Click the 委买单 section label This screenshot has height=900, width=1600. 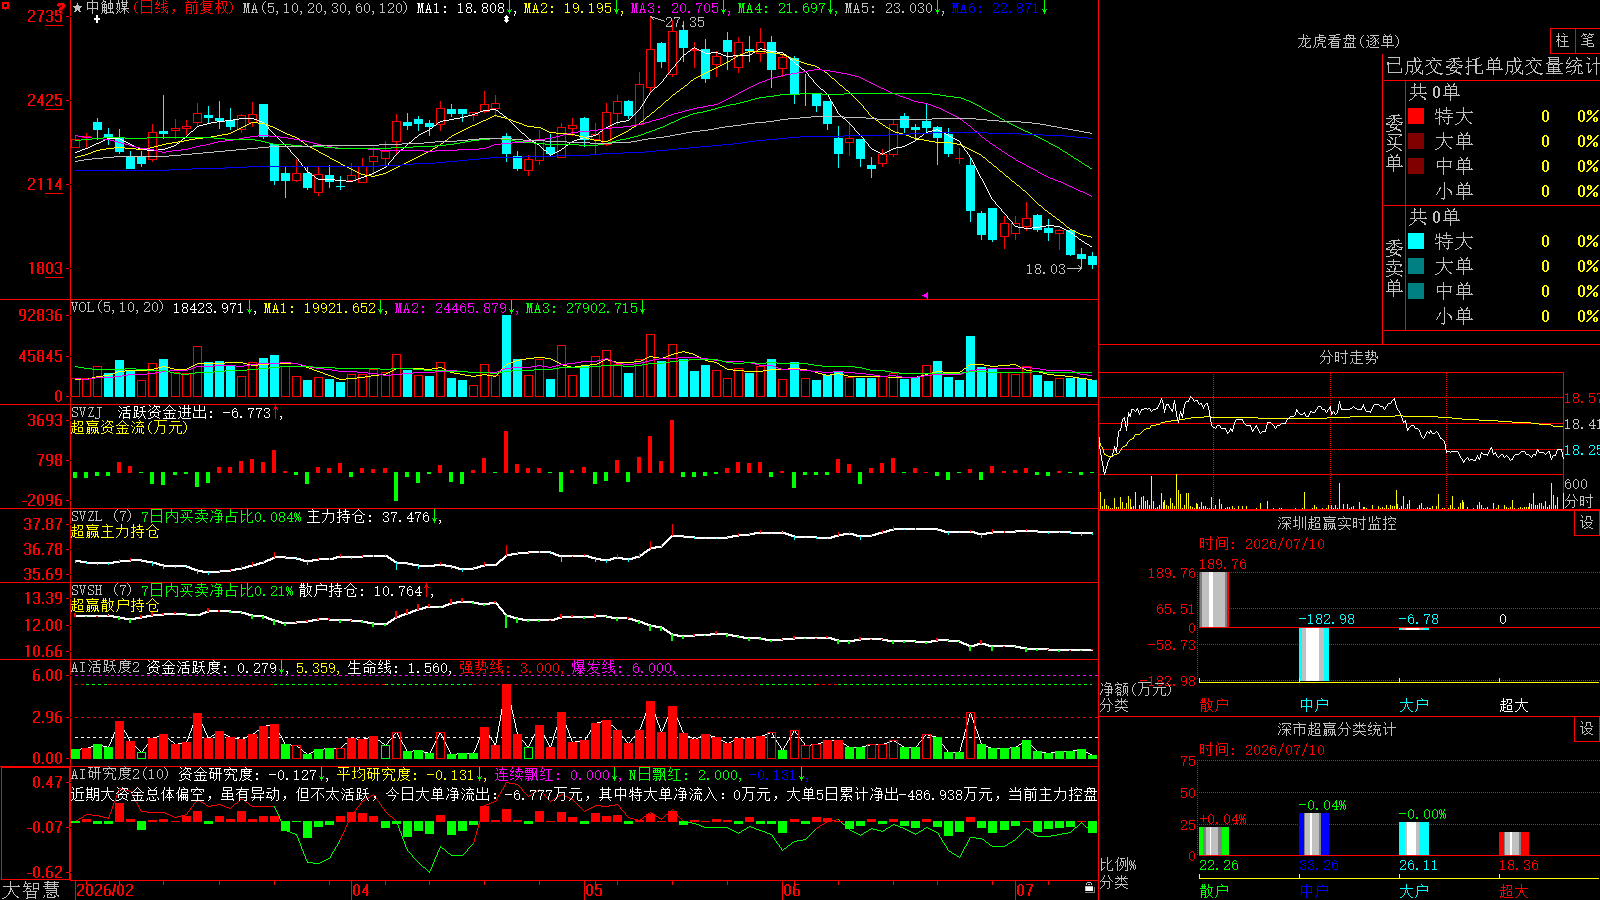(x=1394, y=142)
